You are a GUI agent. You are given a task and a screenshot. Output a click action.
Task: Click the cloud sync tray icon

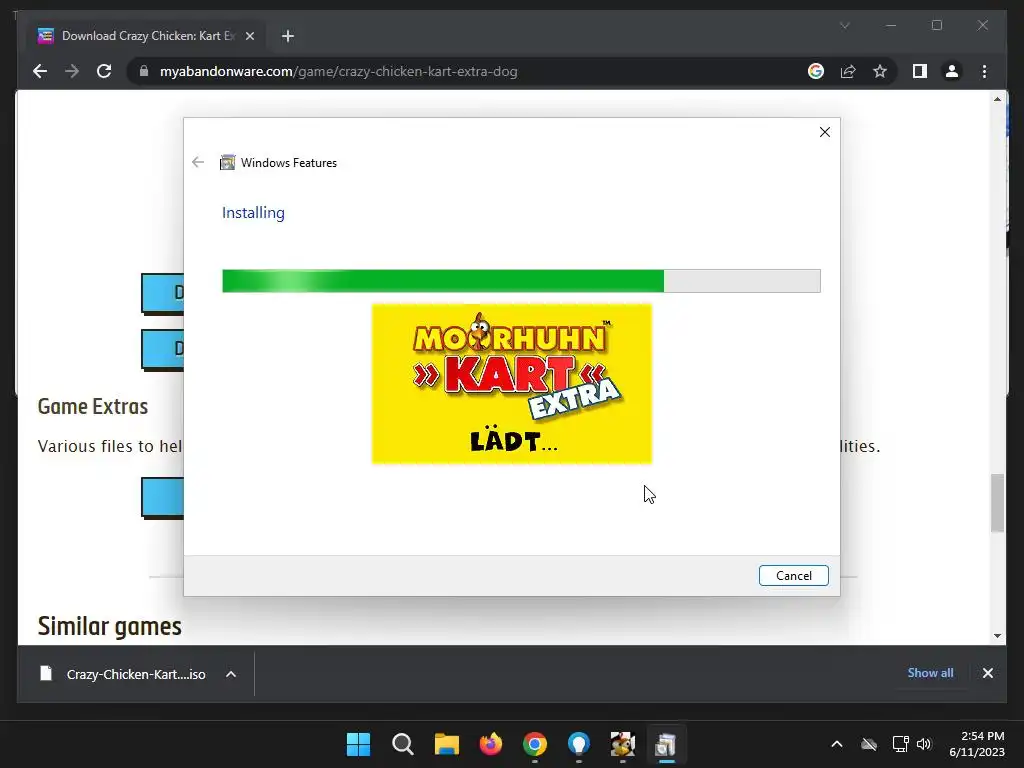click(x=869, y=744)
